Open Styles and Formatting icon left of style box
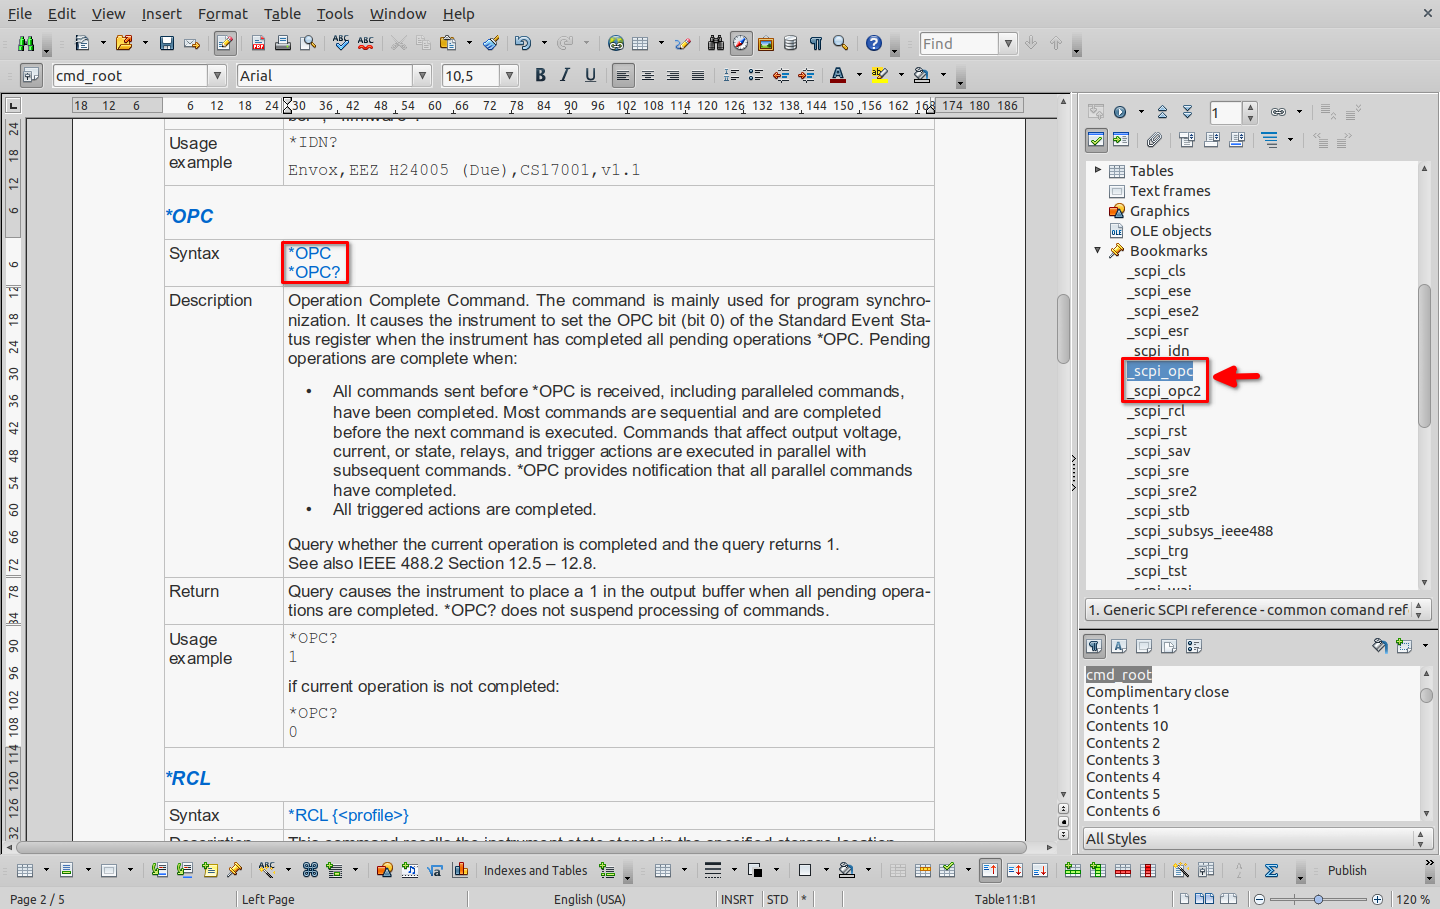The image size is (1440, 909). coord(31,75)
